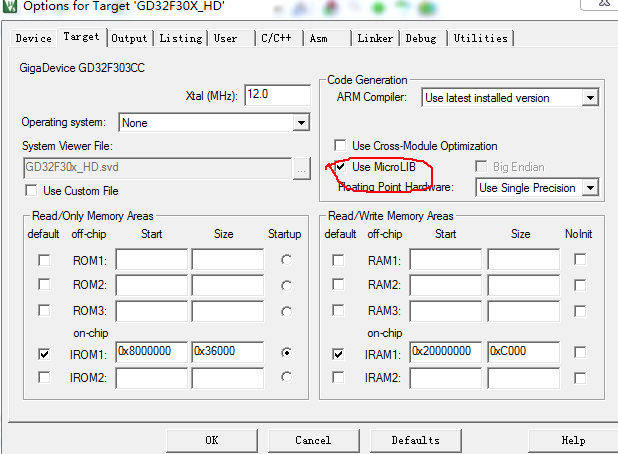This screenshot has width=618, height=454.
Task: Check the IRAM2 NoInit checkbox
Action: 580,378
